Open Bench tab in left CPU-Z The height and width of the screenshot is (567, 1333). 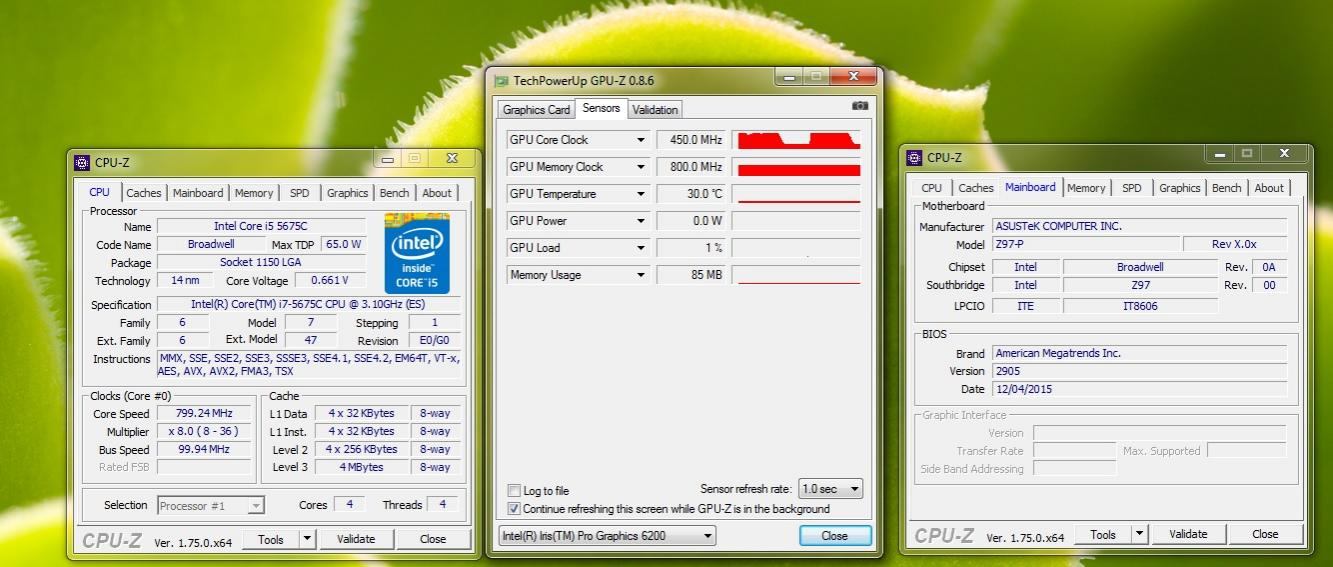(x=394, y=193)
